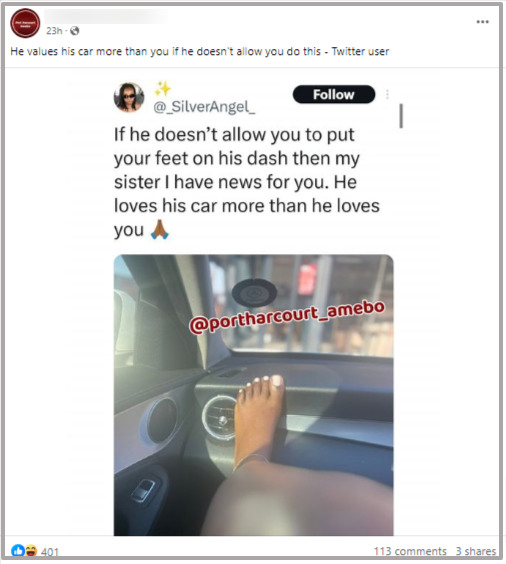The image size is (506, 564).
Task: Open the @_SilverAngel_ handle
Action: tap(204, 107)
